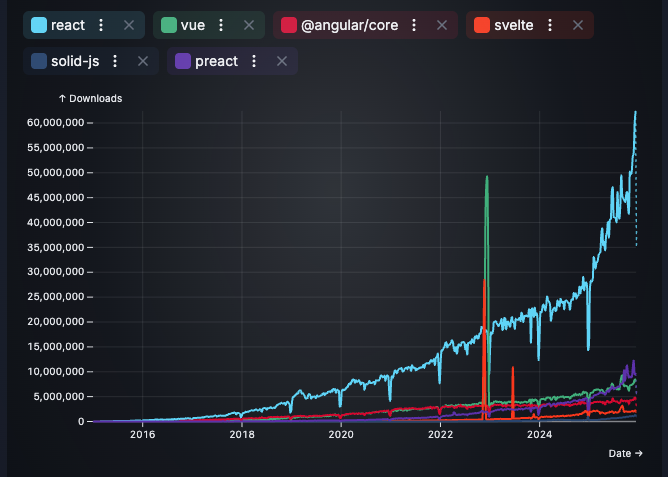
Task: Click the 2016 x-axis label
Action: pos(143,434)
